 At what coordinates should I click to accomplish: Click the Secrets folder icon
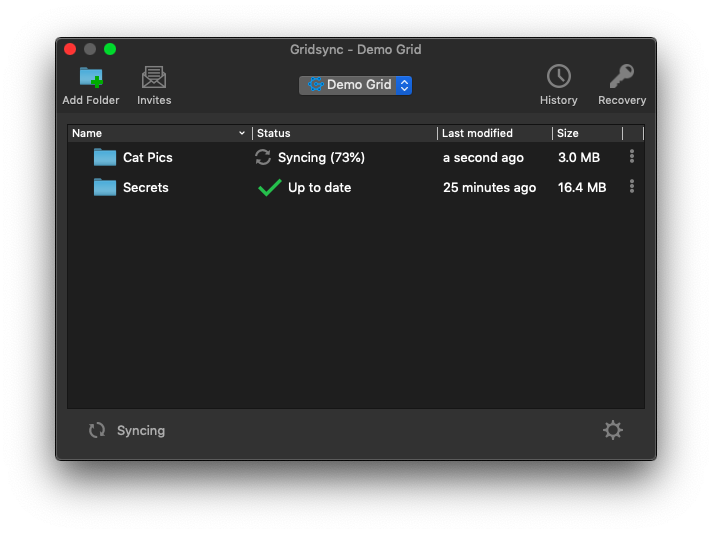click(105, 187)
